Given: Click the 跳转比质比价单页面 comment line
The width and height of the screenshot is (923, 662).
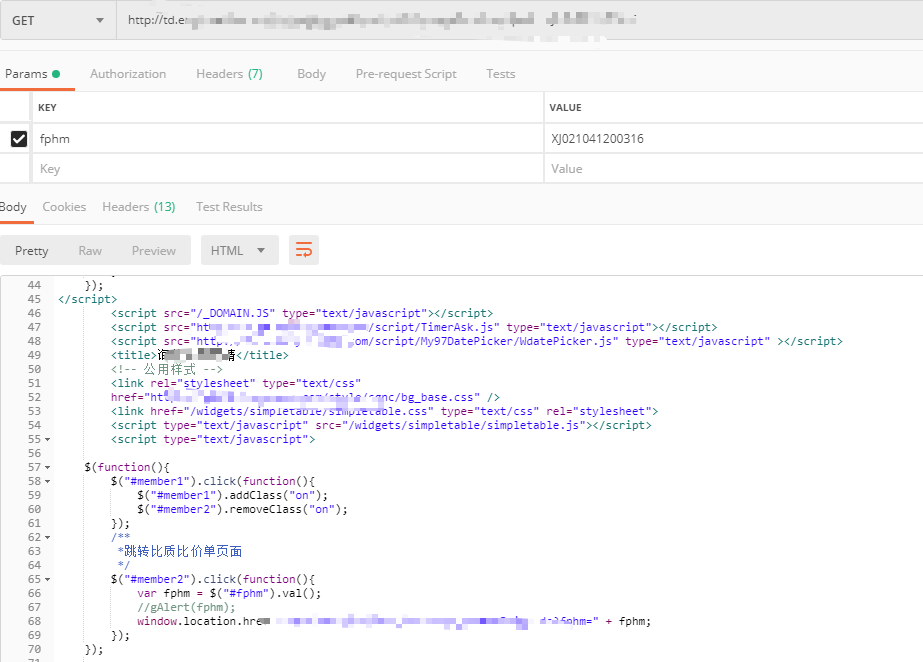Looking at the screenshot, I should pyautogui.click(x=180, y=551).
